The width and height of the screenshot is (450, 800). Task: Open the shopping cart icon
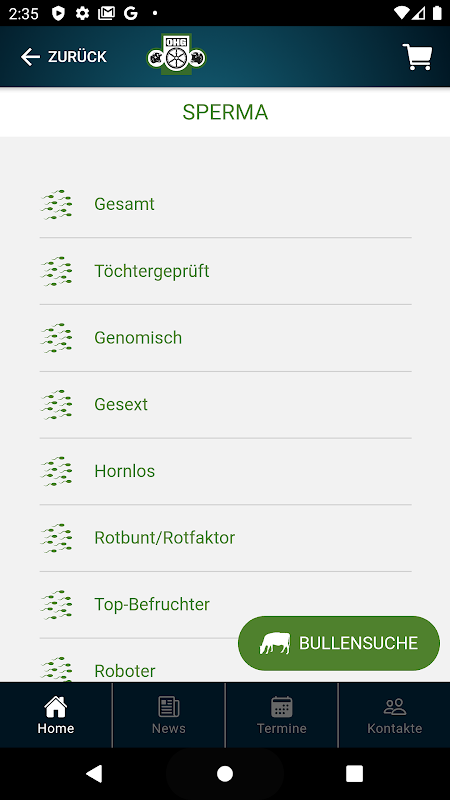click(x=417, y=57)
